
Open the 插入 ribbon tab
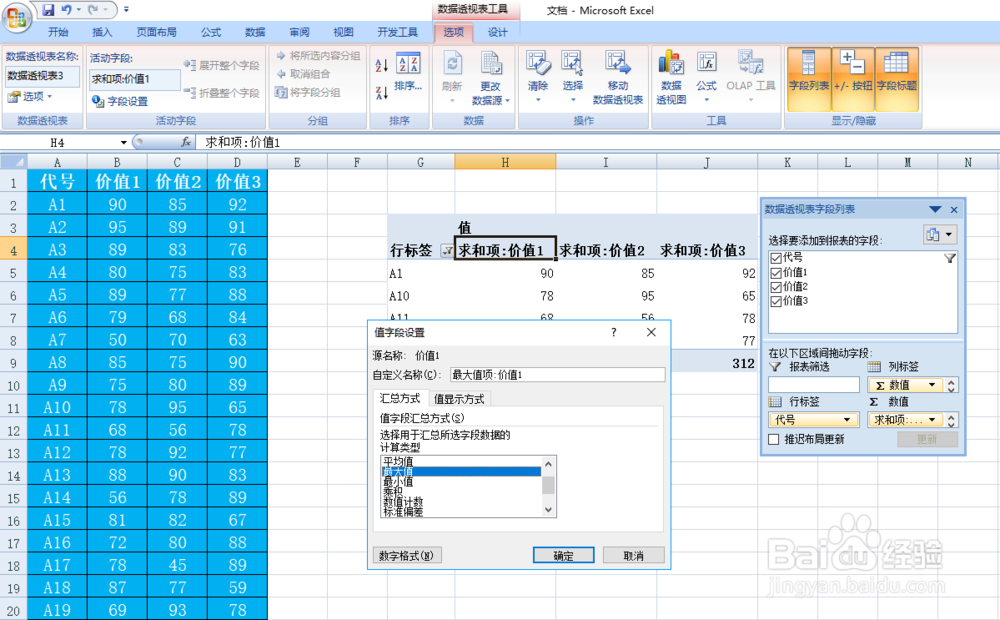(102, 32)
